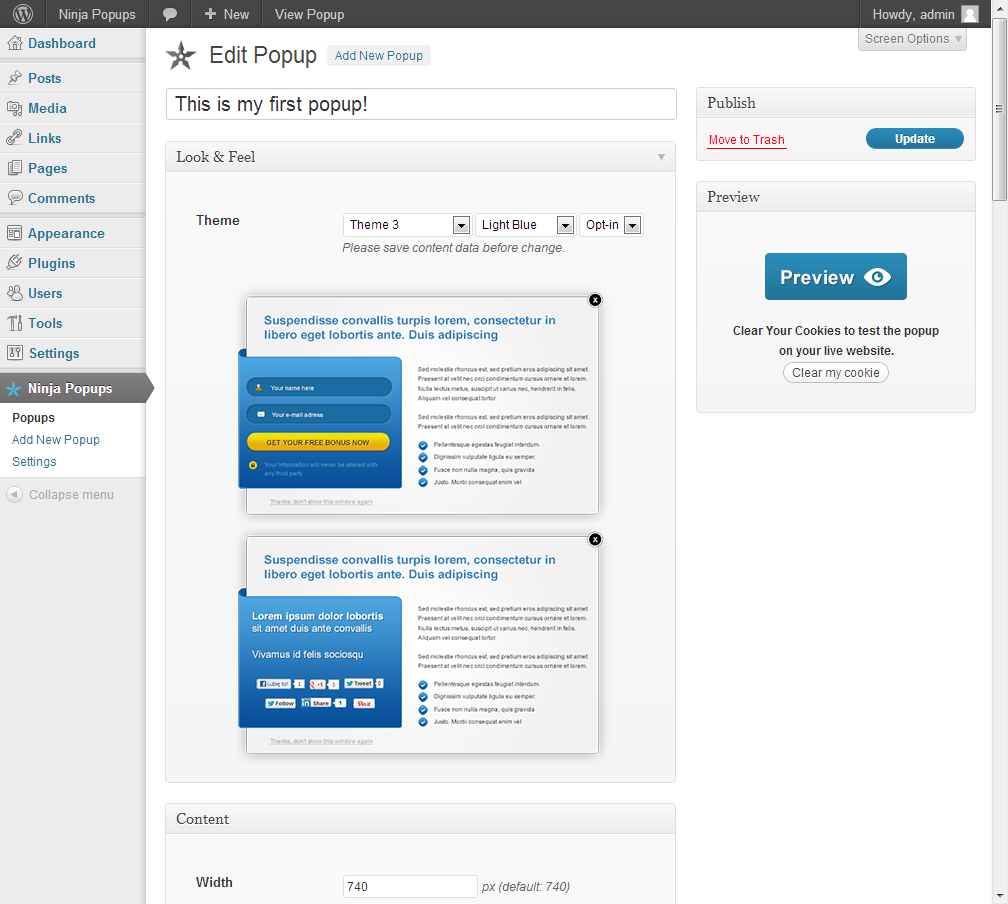This screenshot has height=904, width=1008.
Task: Select the opt-in form popup thumbnail
Action: [418, 405]
